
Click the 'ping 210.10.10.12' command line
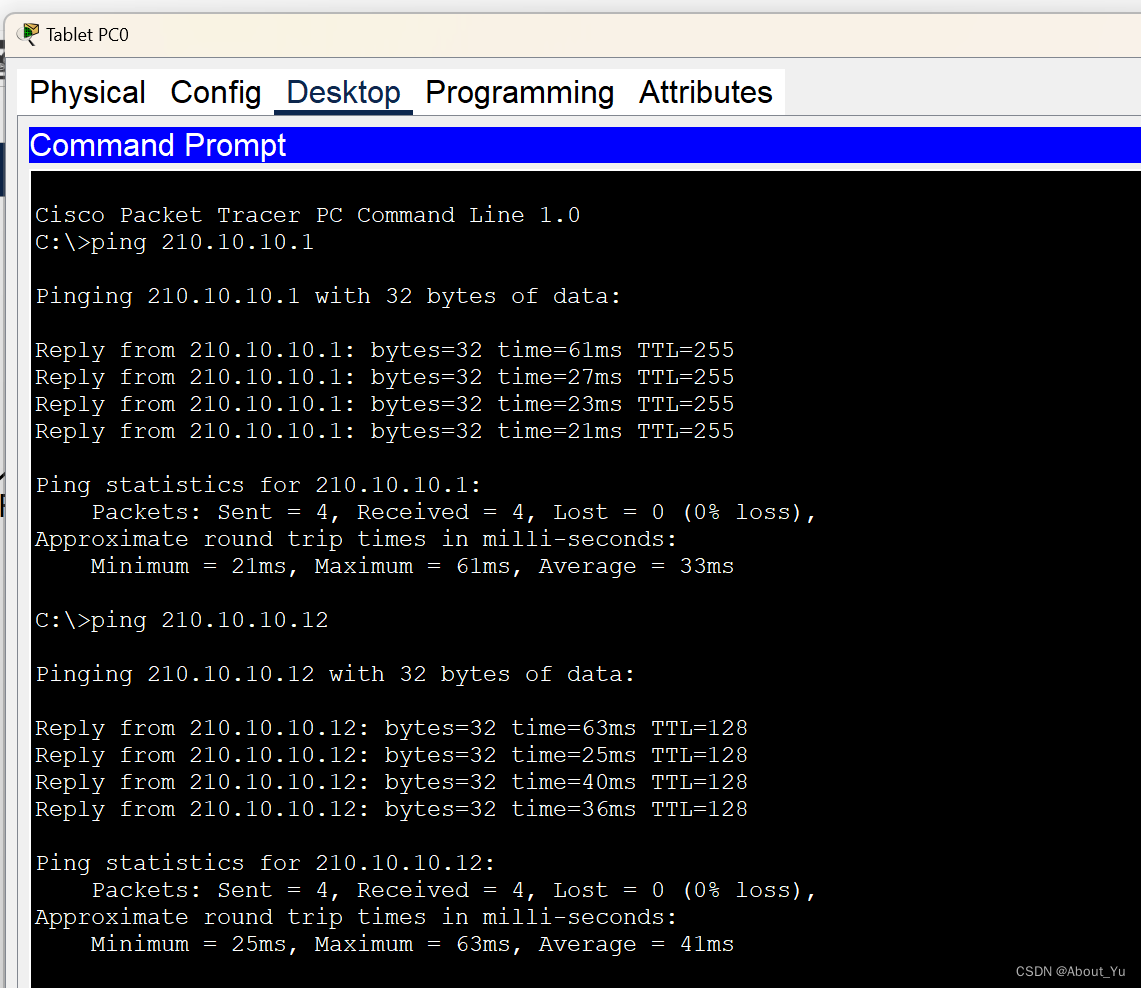(181, 620)
